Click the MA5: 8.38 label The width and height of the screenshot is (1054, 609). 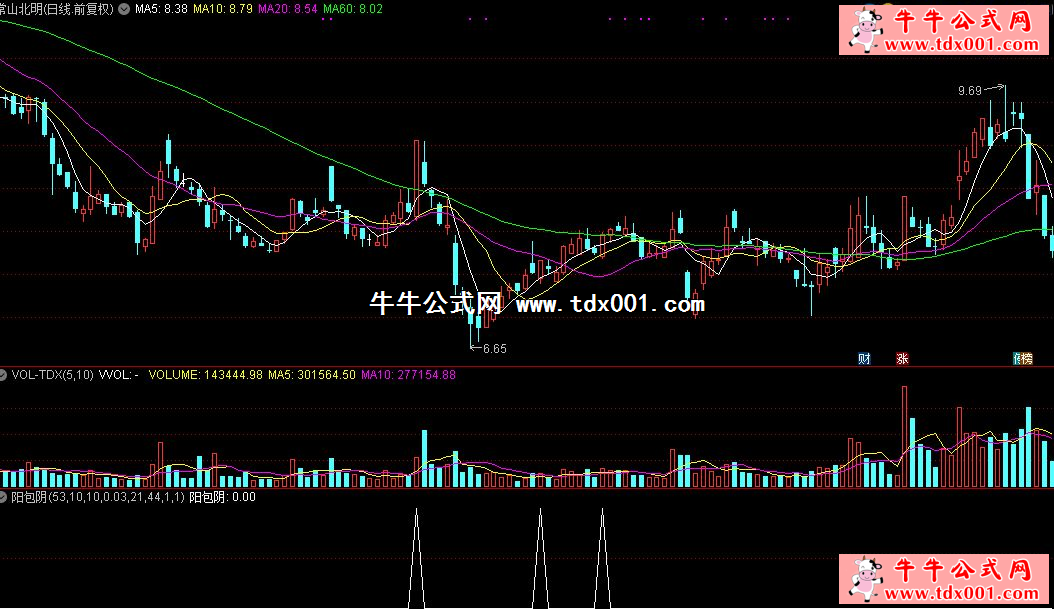point(160,9)
